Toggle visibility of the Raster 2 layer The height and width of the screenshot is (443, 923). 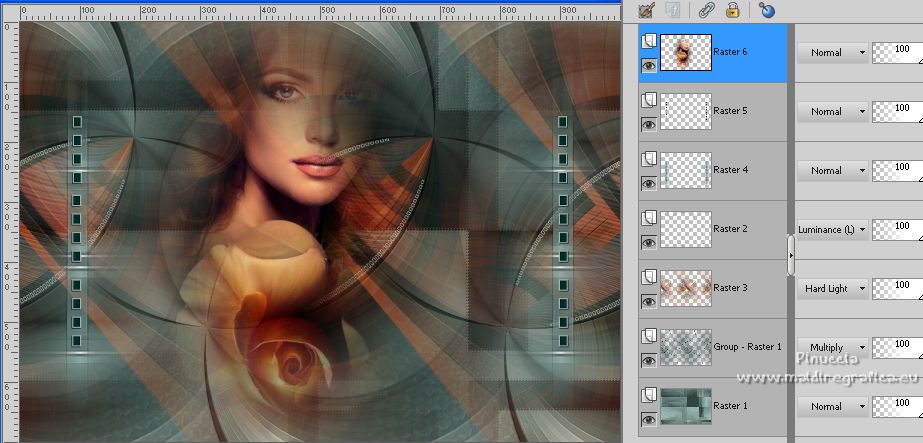coord(649,242)
